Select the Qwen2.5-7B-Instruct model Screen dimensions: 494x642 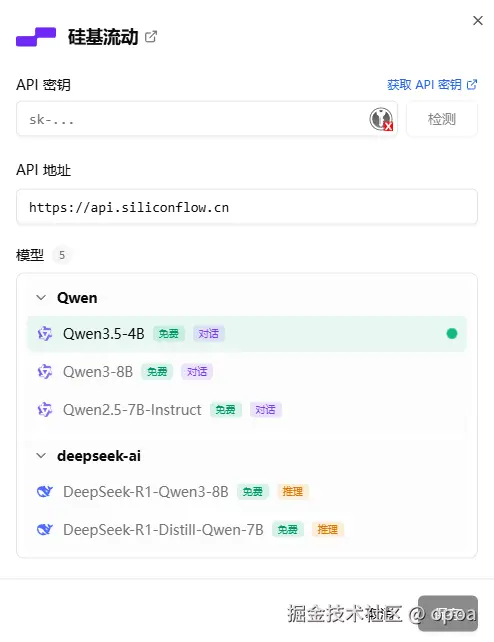(x=247, y=410)
